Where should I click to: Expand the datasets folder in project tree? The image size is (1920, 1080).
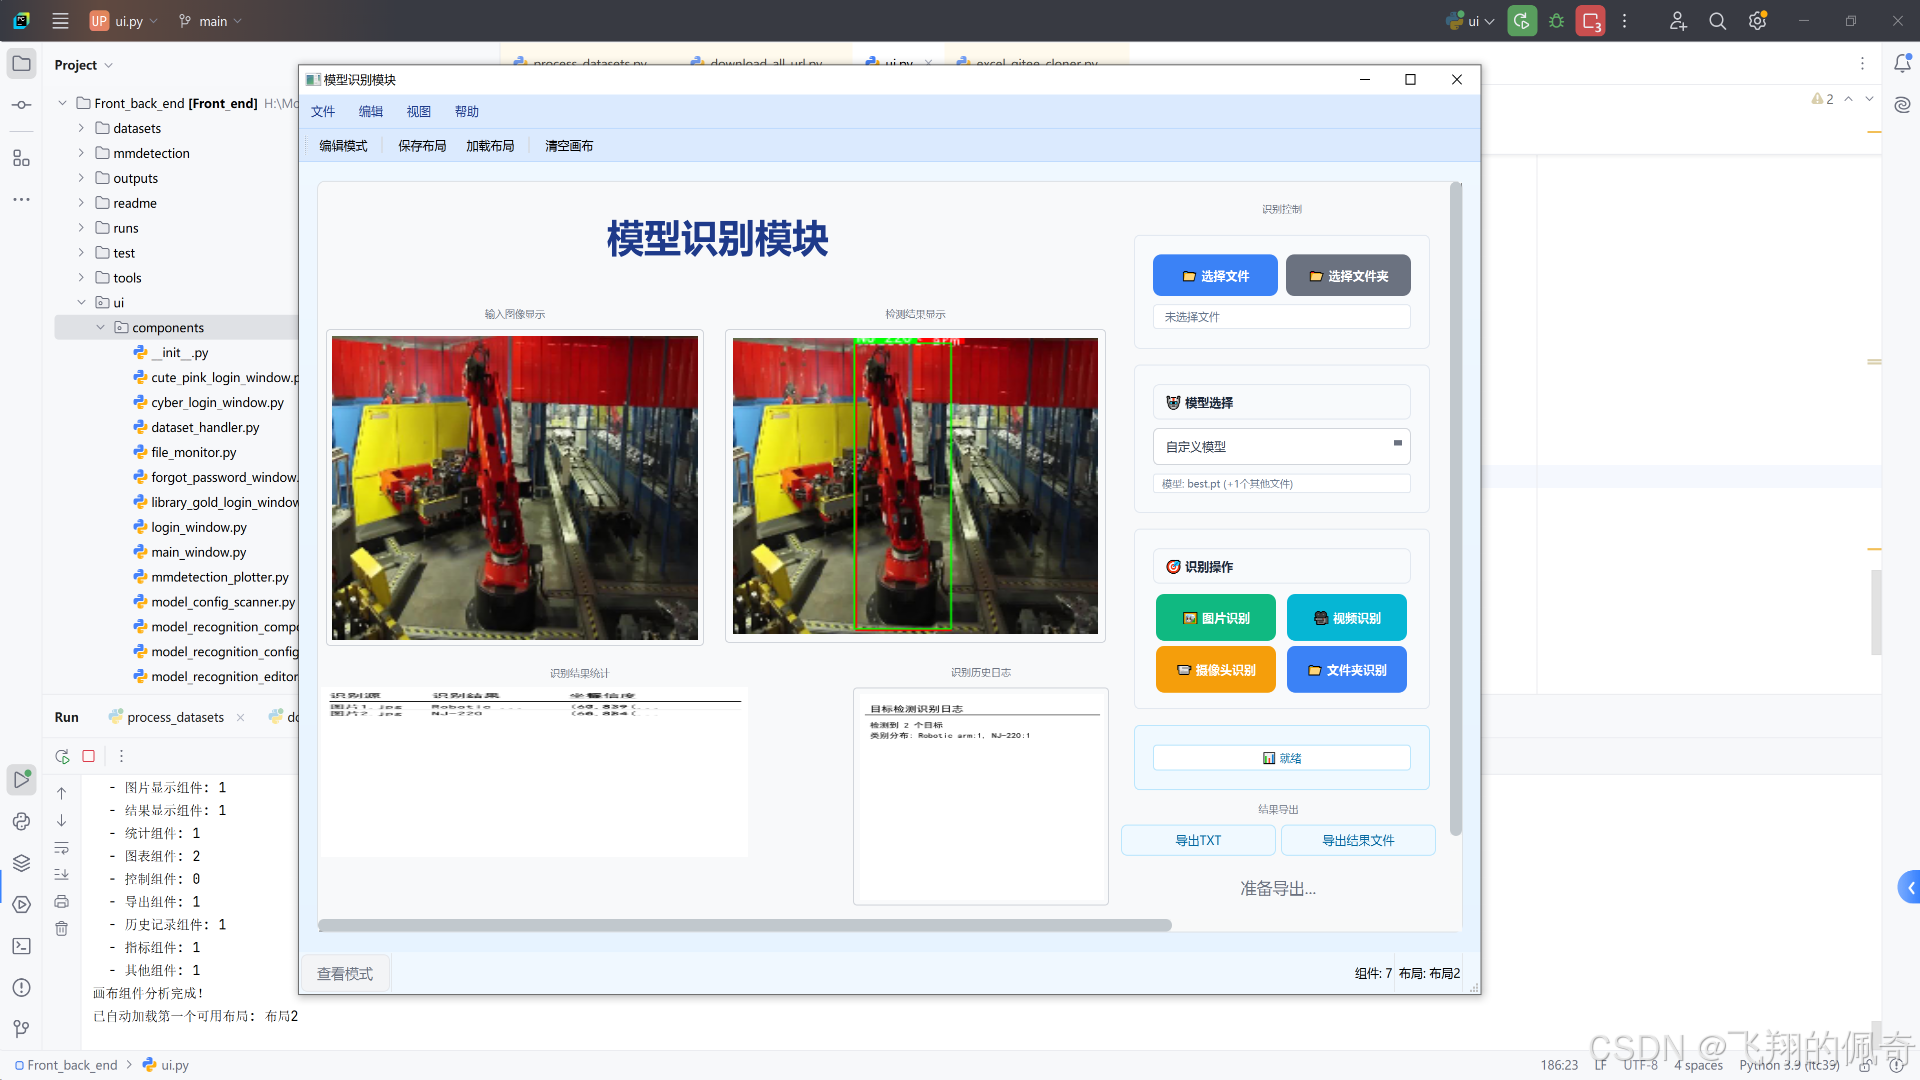click(x=82, y=128)
